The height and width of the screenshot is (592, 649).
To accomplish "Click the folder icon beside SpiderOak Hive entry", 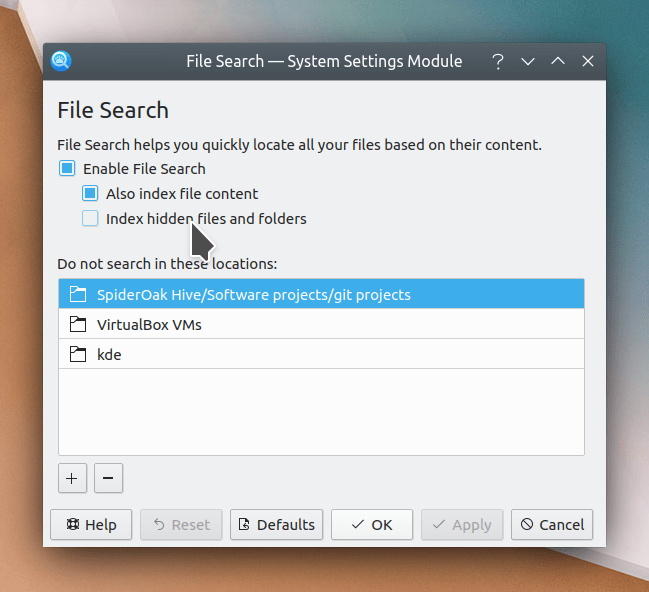I will pyautogui.click(x=77, y=294).
